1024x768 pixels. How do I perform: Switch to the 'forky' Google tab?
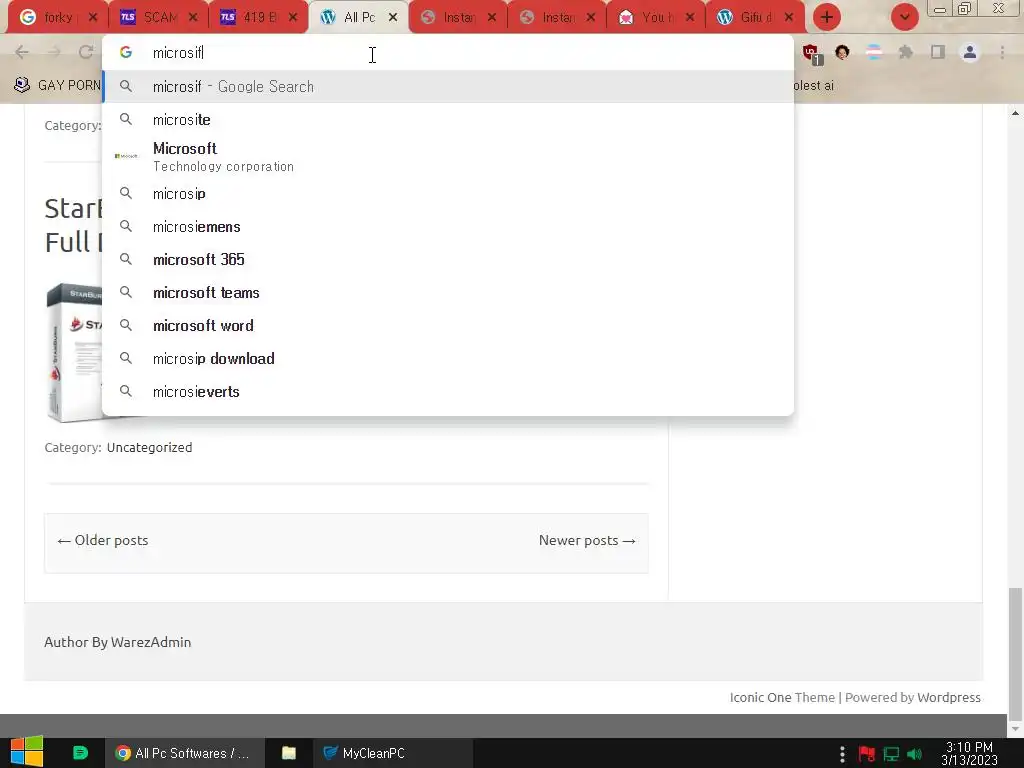pyautogui.click(x=57, y=18)
